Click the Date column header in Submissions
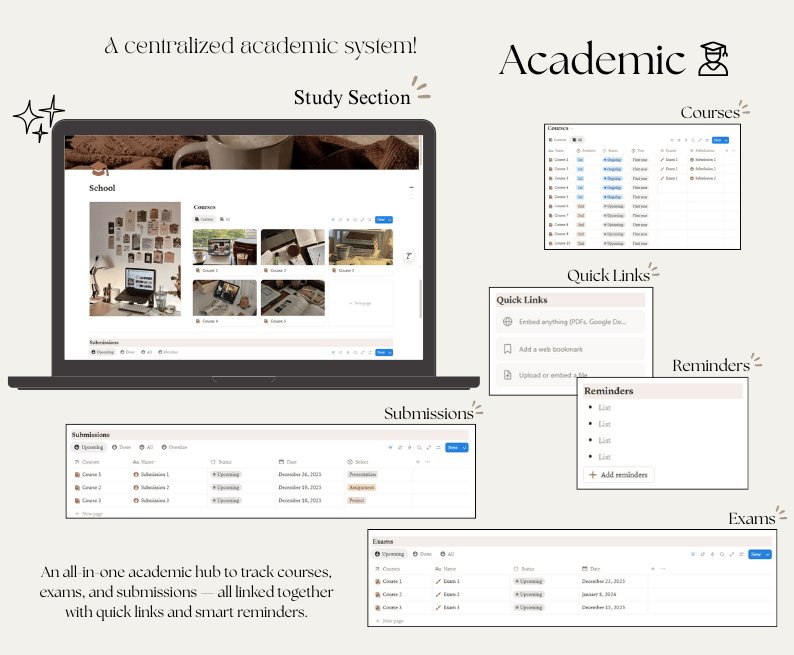 [288, 462]
